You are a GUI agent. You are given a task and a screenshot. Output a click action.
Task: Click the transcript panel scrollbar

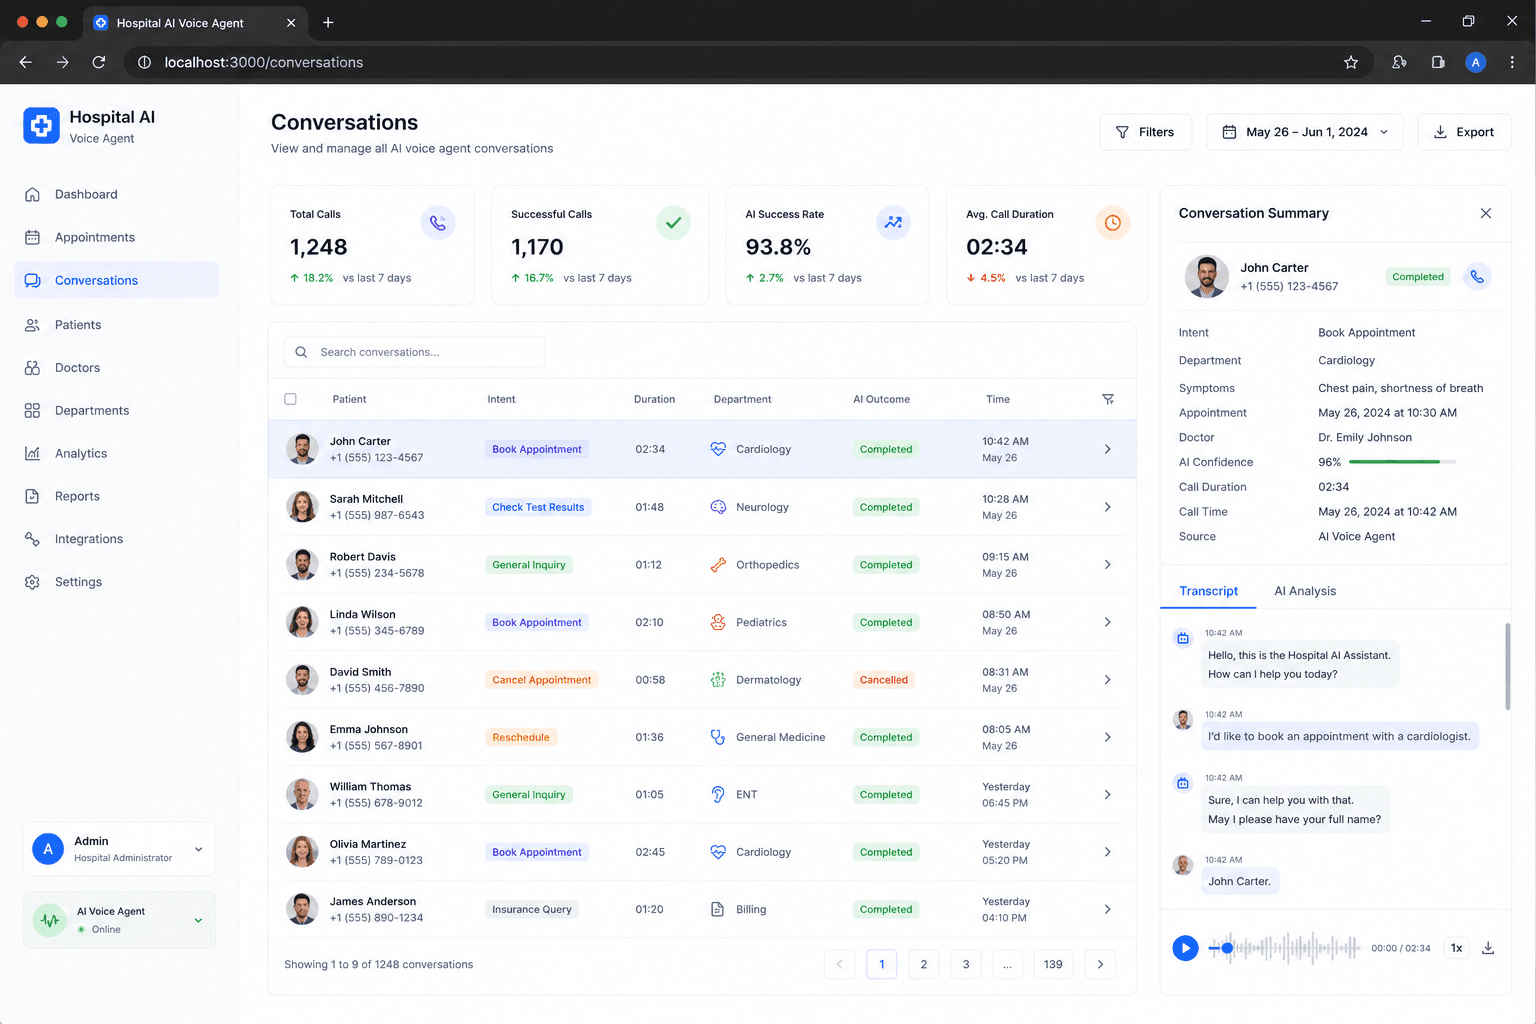tap(1507, 666)
